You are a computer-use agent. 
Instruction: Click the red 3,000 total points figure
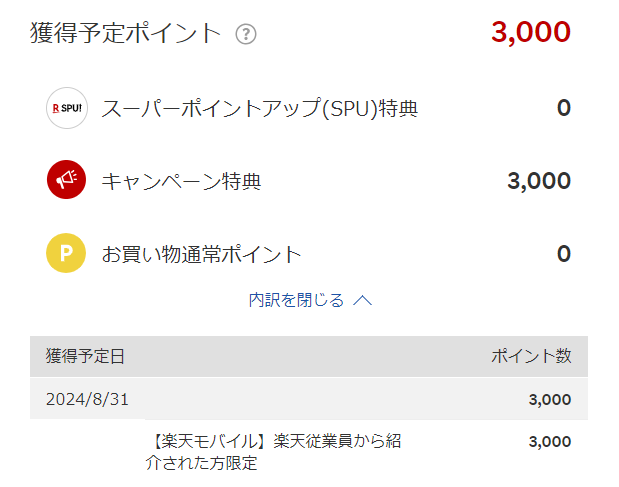click(x=531, y=32)
